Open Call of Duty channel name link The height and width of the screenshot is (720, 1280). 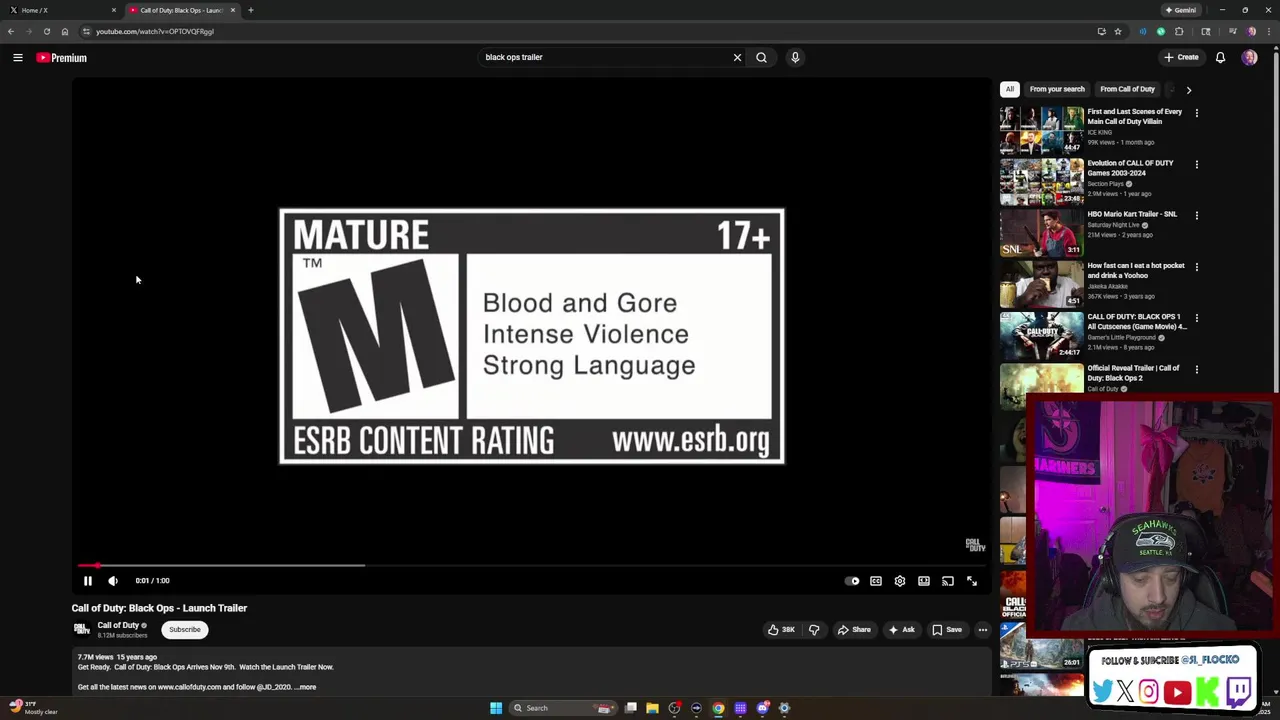point(118,625)
